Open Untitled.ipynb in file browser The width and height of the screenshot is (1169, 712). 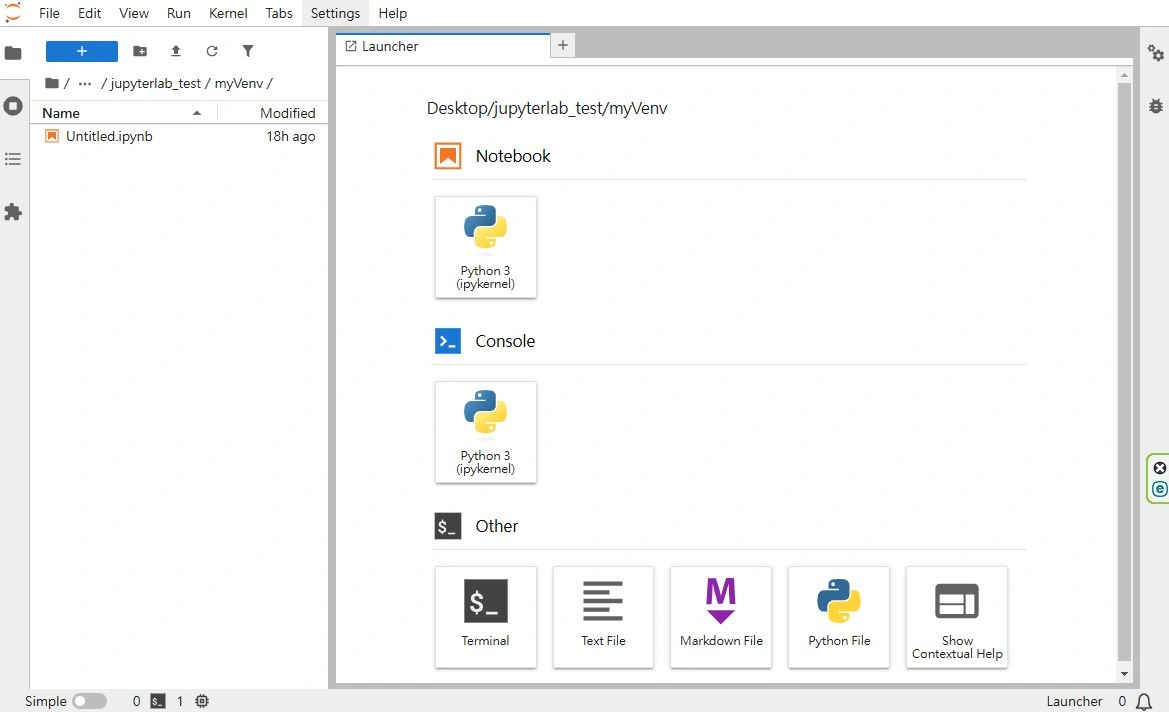pos(109,136)
